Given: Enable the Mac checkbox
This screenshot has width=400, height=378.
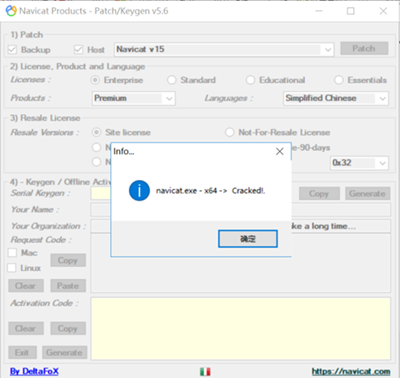Looking at the screenshot, I should coord(12,252).
